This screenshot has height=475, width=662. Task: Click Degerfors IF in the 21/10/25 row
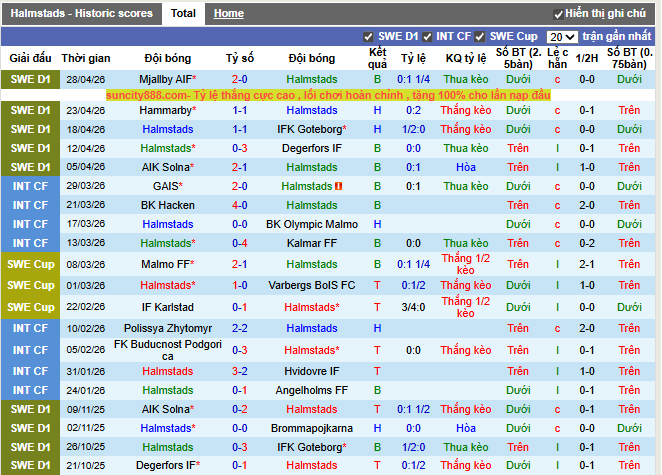pos(168,465)
